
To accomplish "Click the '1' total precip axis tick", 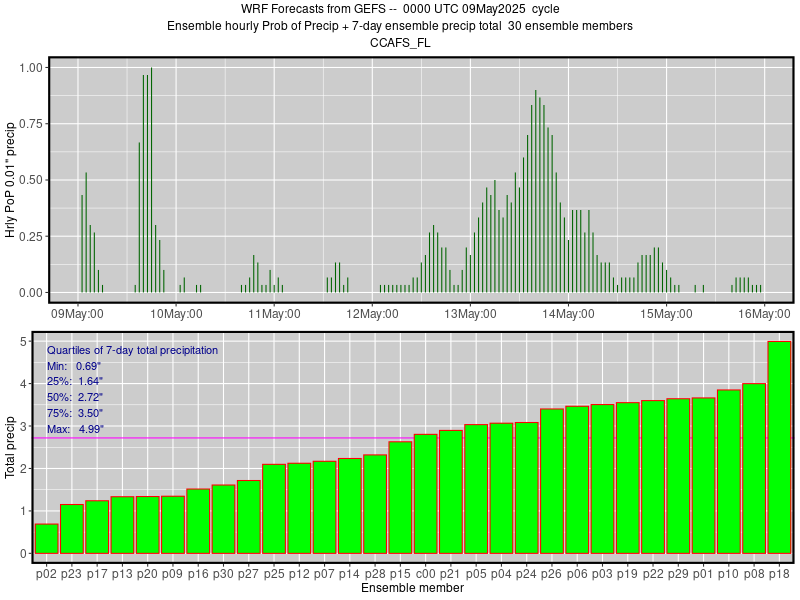I will 24,511.
